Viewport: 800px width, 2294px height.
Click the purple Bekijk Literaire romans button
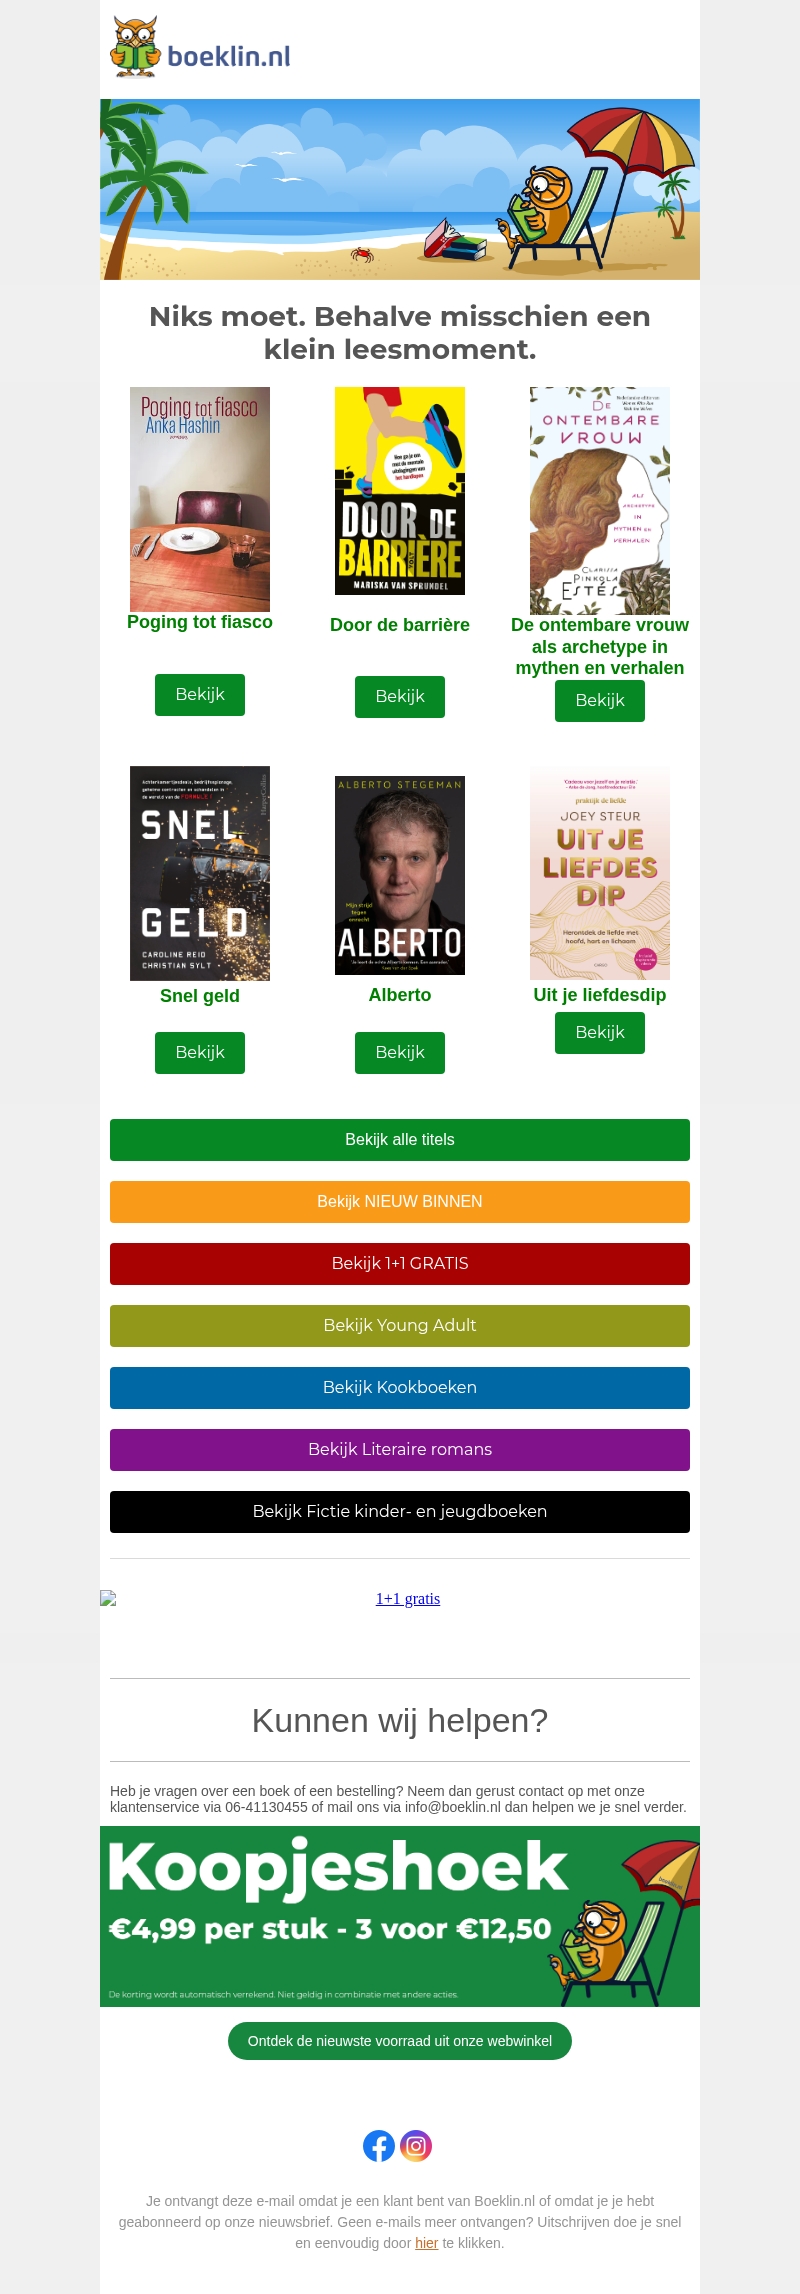tap(400, 1449)
